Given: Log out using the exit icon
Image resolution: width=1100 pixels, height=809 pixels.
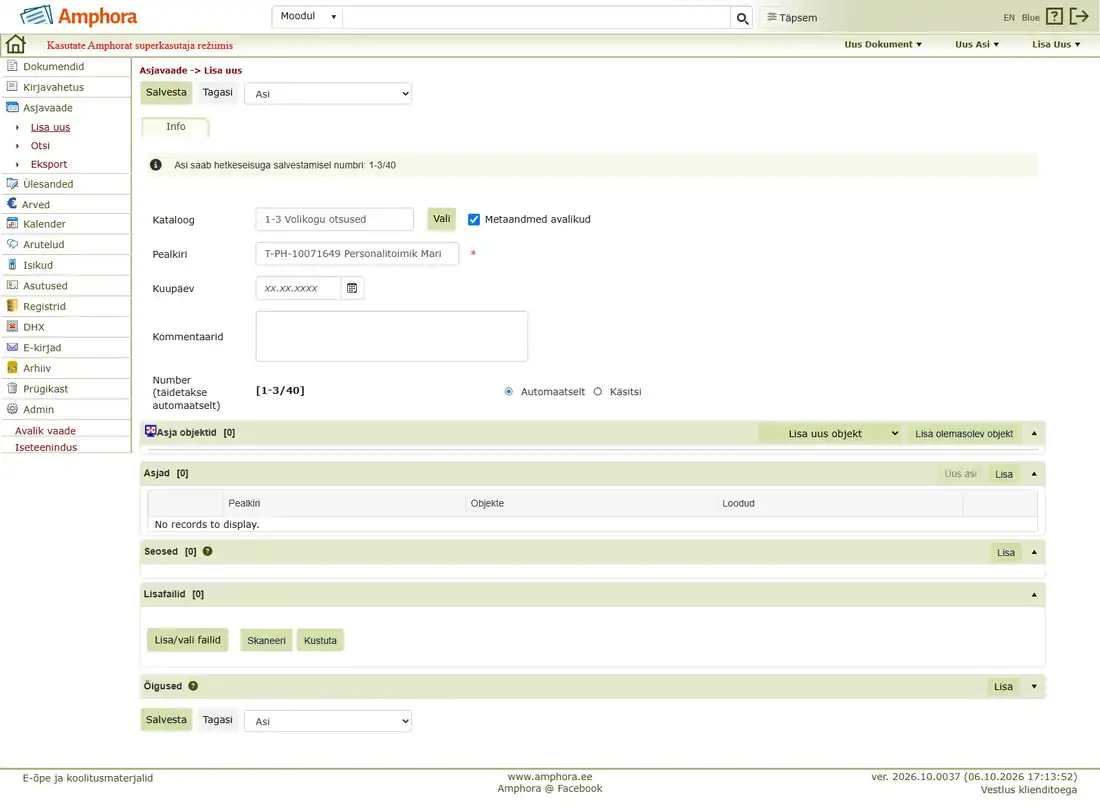Looking at the screenshot, I should [1079, 16].
